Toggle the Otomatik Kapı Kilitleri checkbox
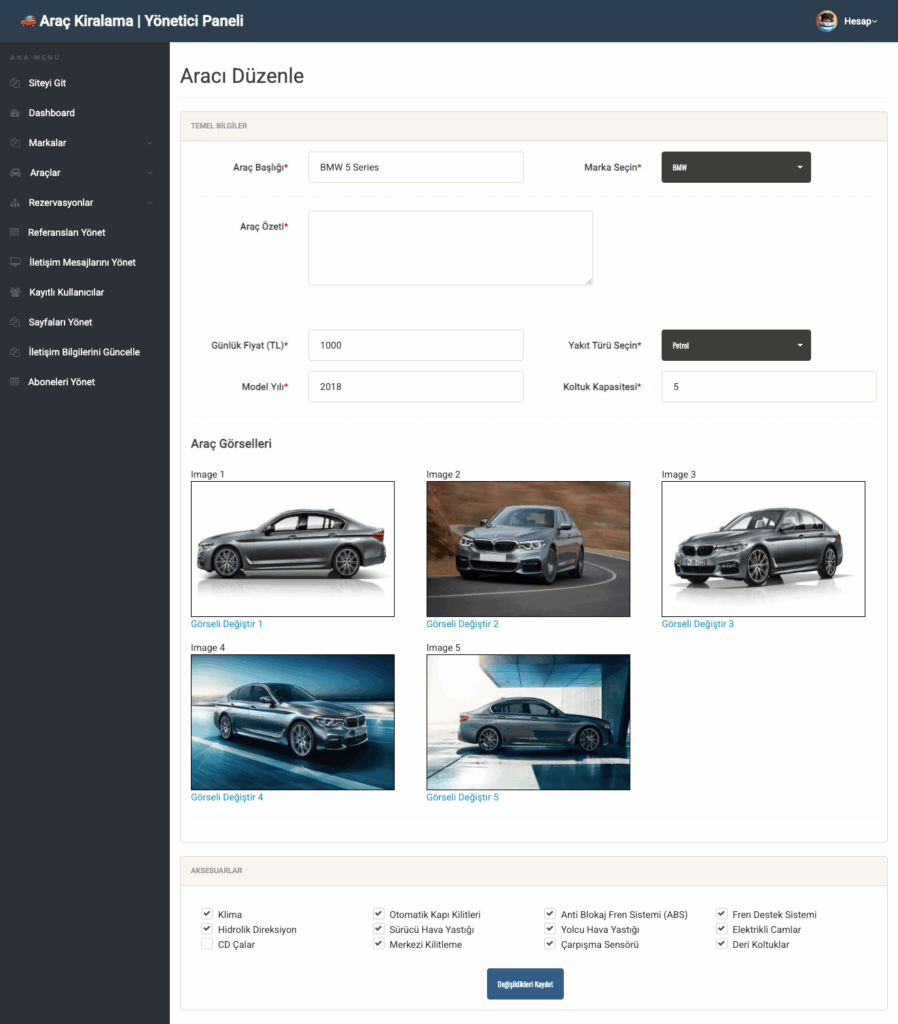The width and height of the screenshot is (898, 1024). coord(378,914)
